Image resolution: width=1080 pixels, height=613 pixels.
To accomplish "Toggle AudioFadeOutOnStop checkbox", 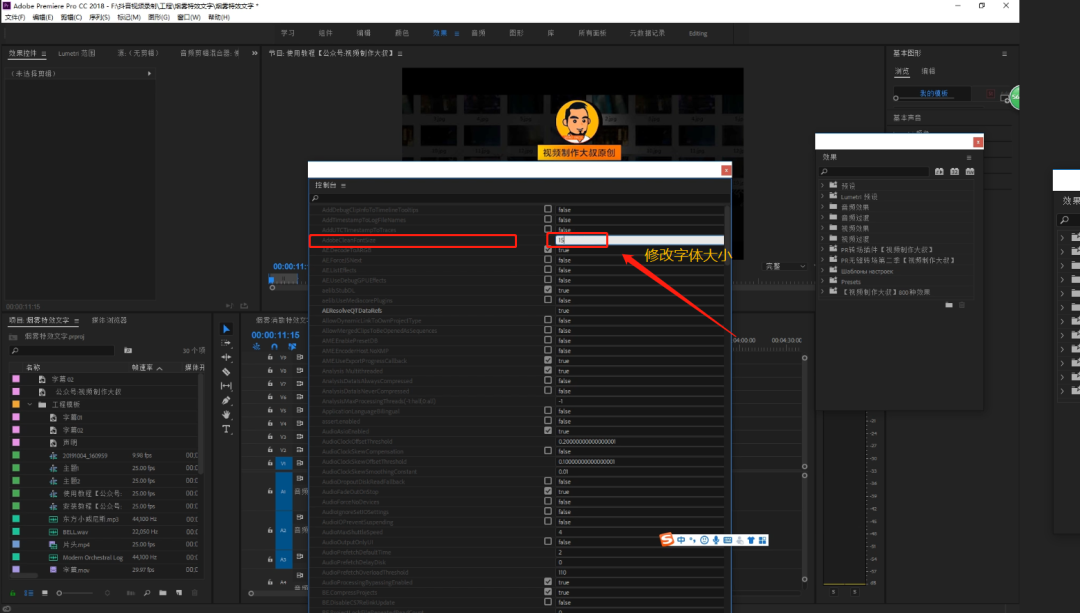I will (548, 491).
